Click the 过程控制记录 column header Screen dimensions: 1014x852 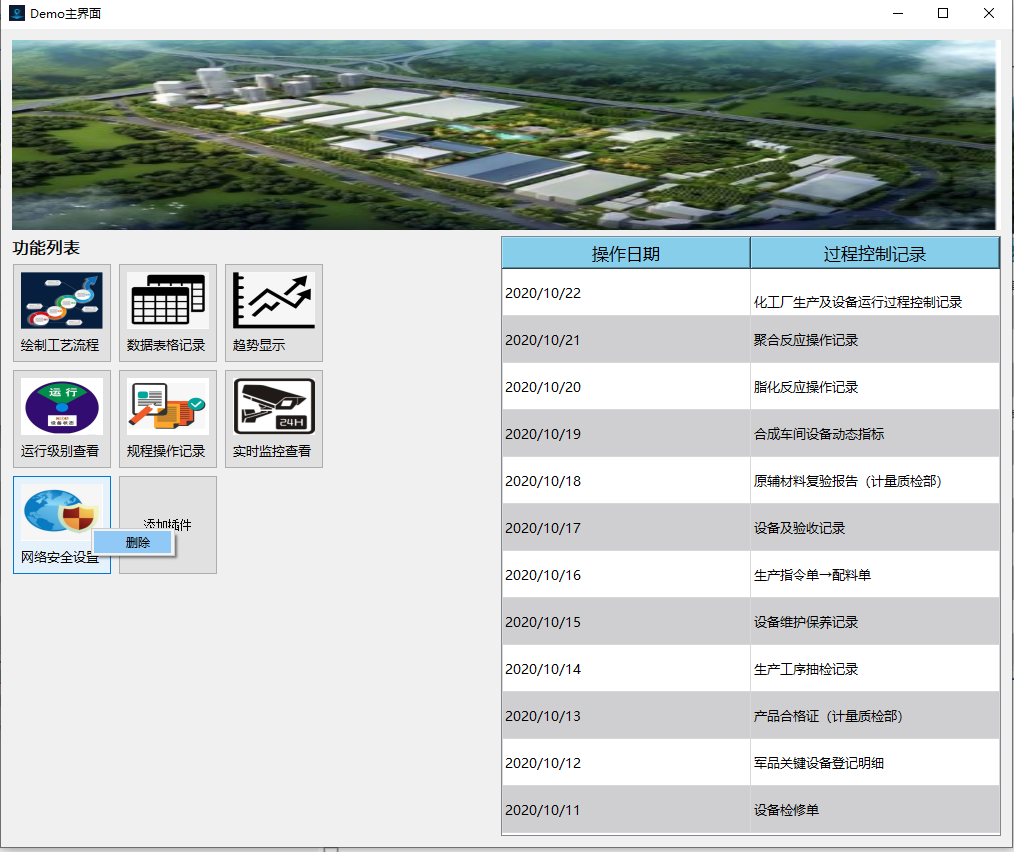coord(875,253)
